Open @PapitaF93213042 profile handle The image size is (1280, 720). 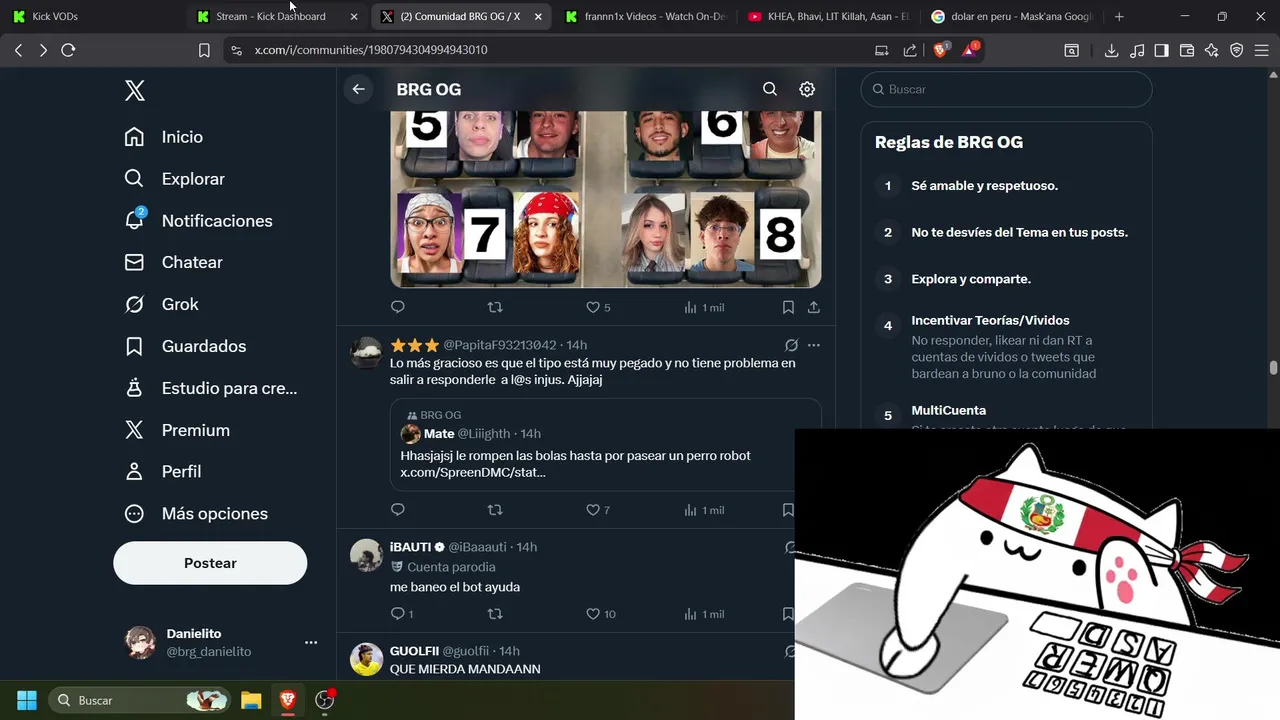500,345
